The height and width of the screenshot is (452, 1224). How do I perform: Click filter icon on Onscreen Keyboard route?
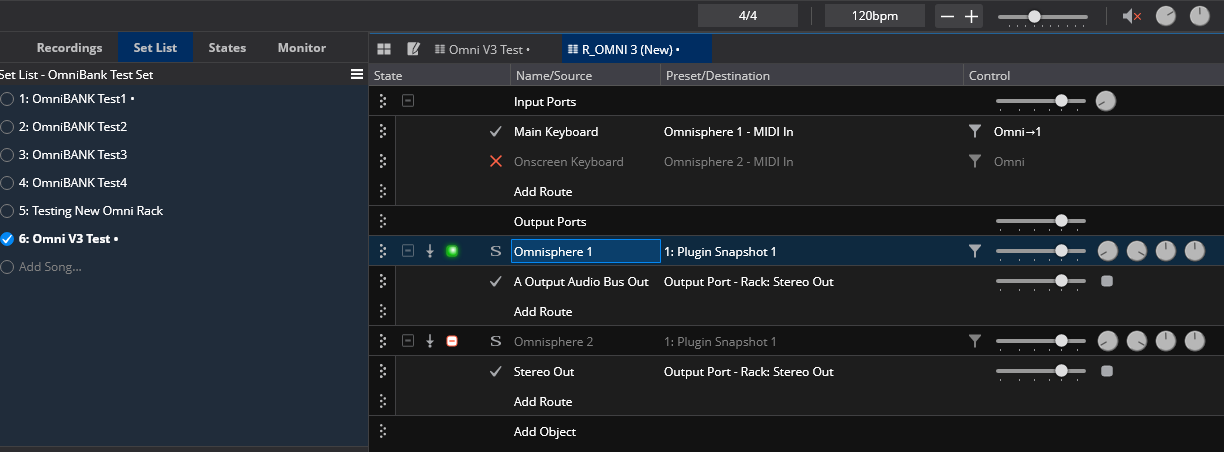(975, 161)
